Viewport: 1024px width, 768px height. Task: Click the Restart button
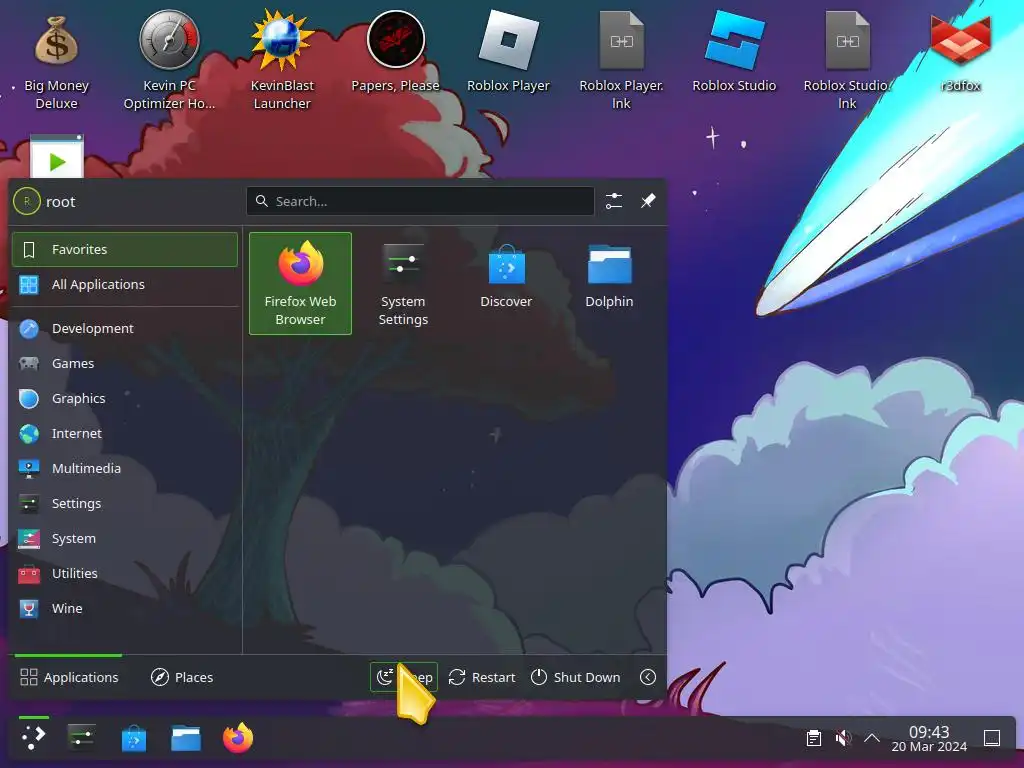point(482,677)
